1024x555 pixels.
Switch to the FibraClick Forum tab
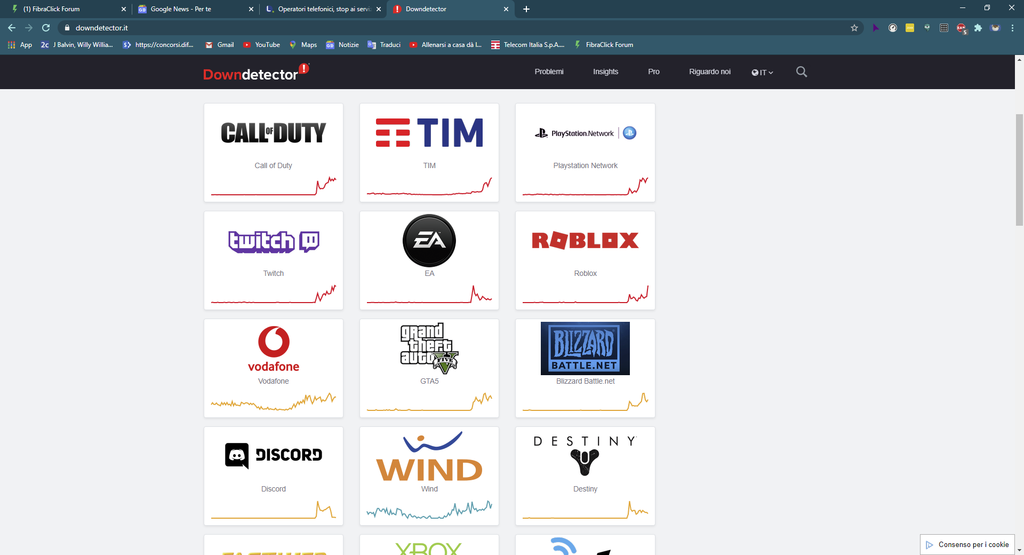(x=65, y=9)
